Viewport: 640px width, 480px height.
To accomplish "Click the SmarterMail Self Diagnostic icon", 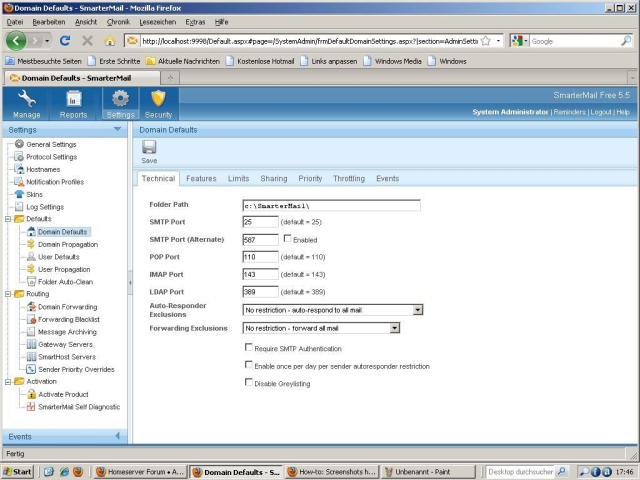I will 31,407.
